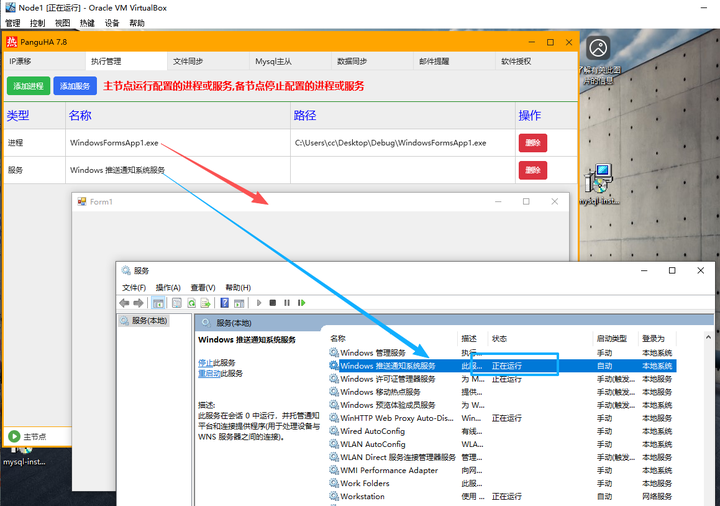Click the export list icon
Image resolution: width=720 pixels, height=506 pixels.
click(205, 303)
